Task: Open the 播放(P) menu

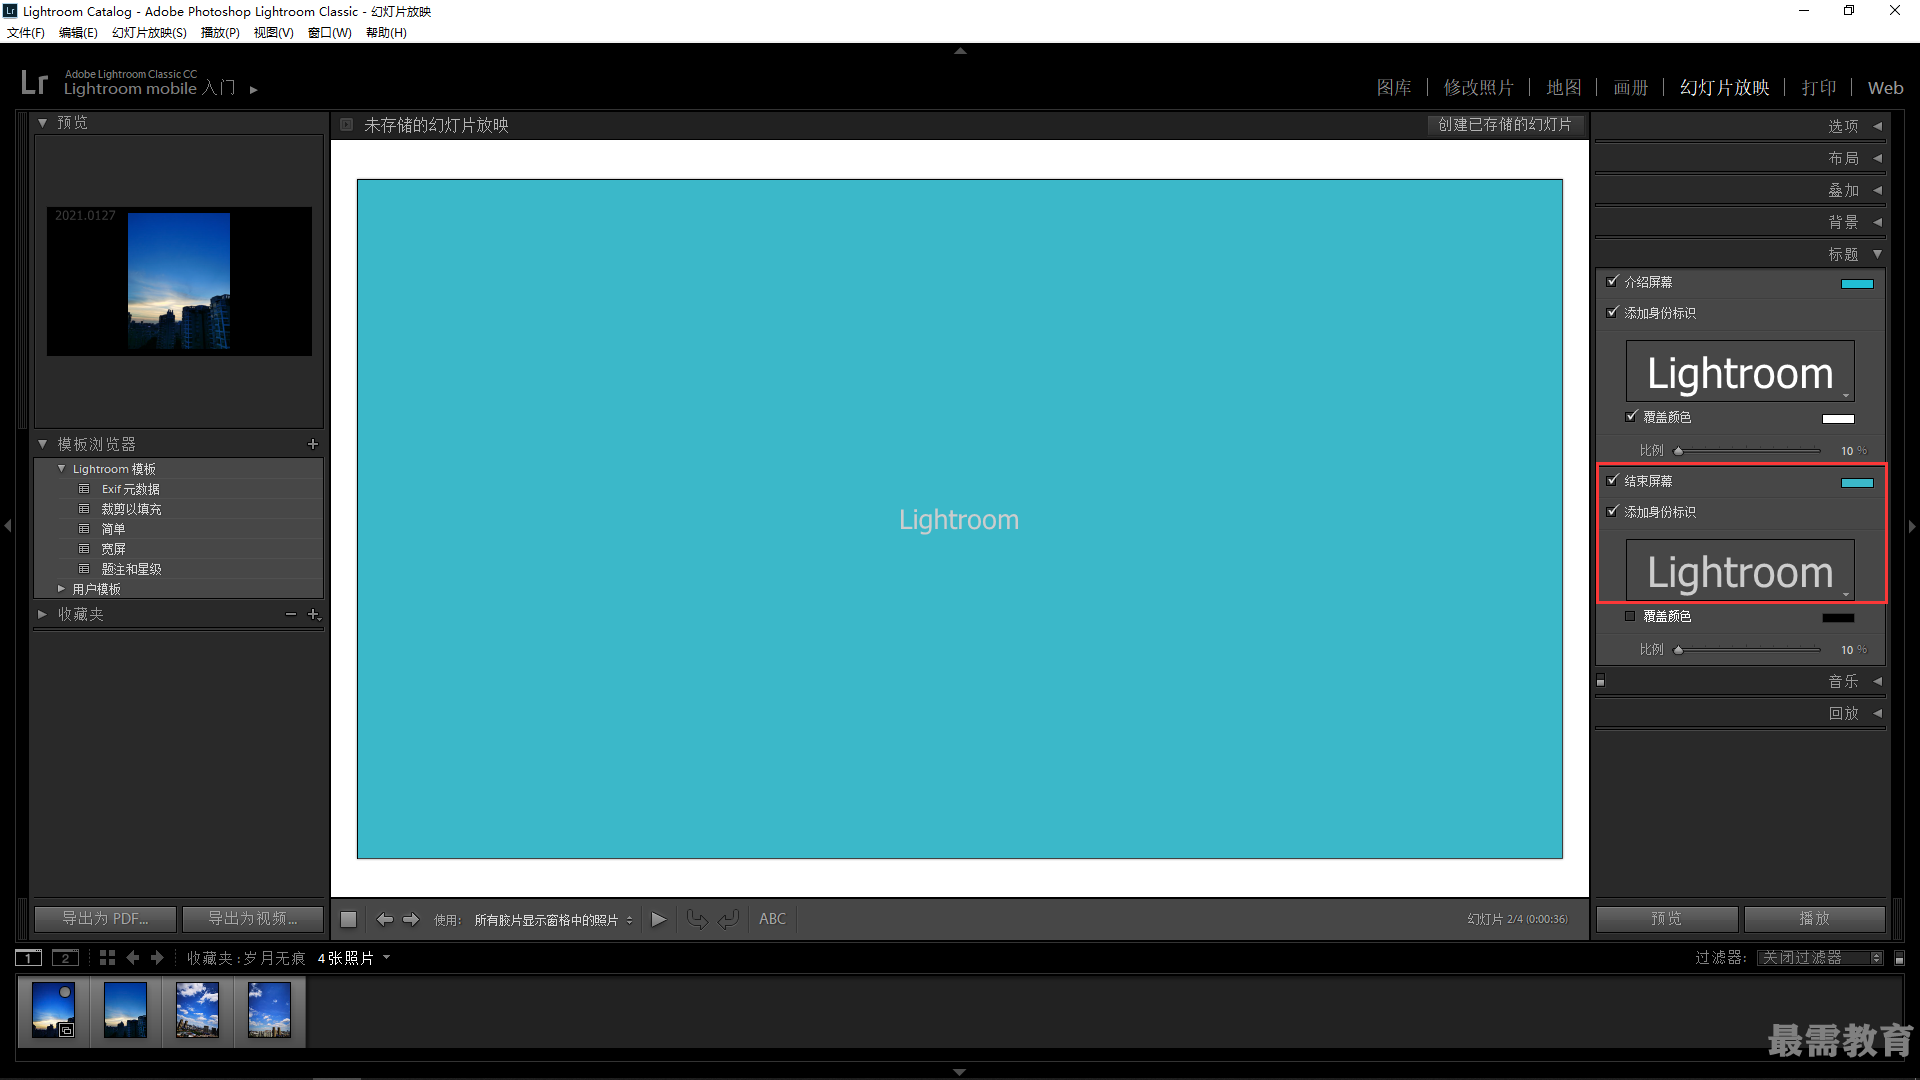Action: coord(220,33)
